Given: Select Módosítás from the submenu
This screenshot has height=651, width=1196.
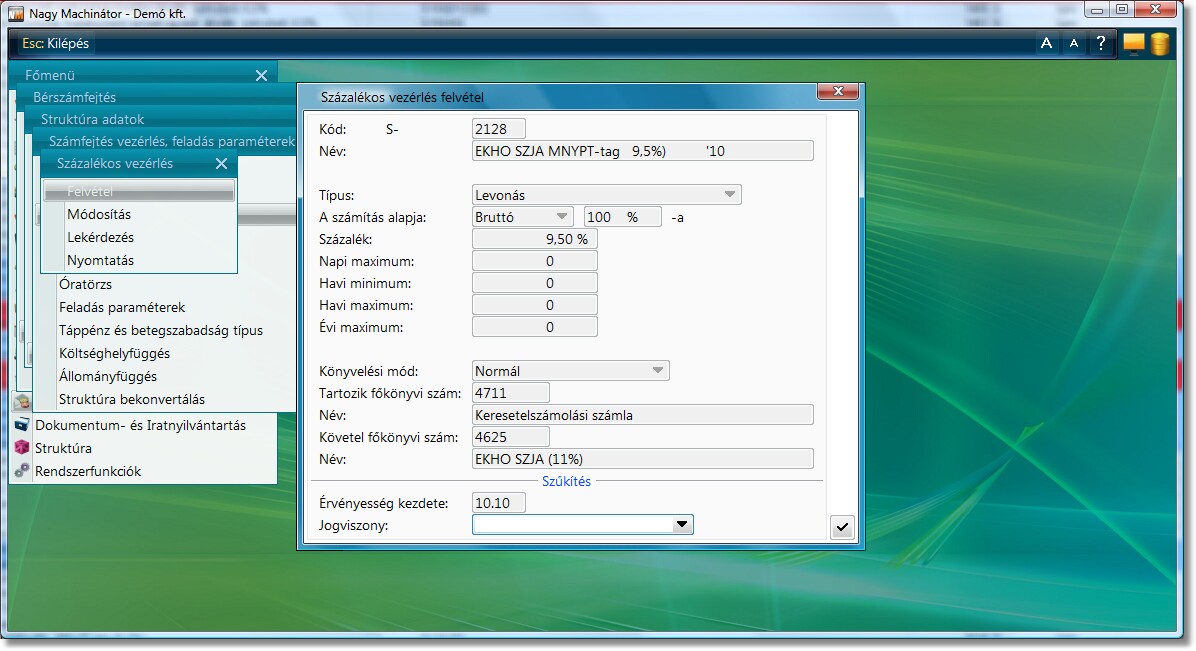Looking at the screenshot, I should [99, 214].
